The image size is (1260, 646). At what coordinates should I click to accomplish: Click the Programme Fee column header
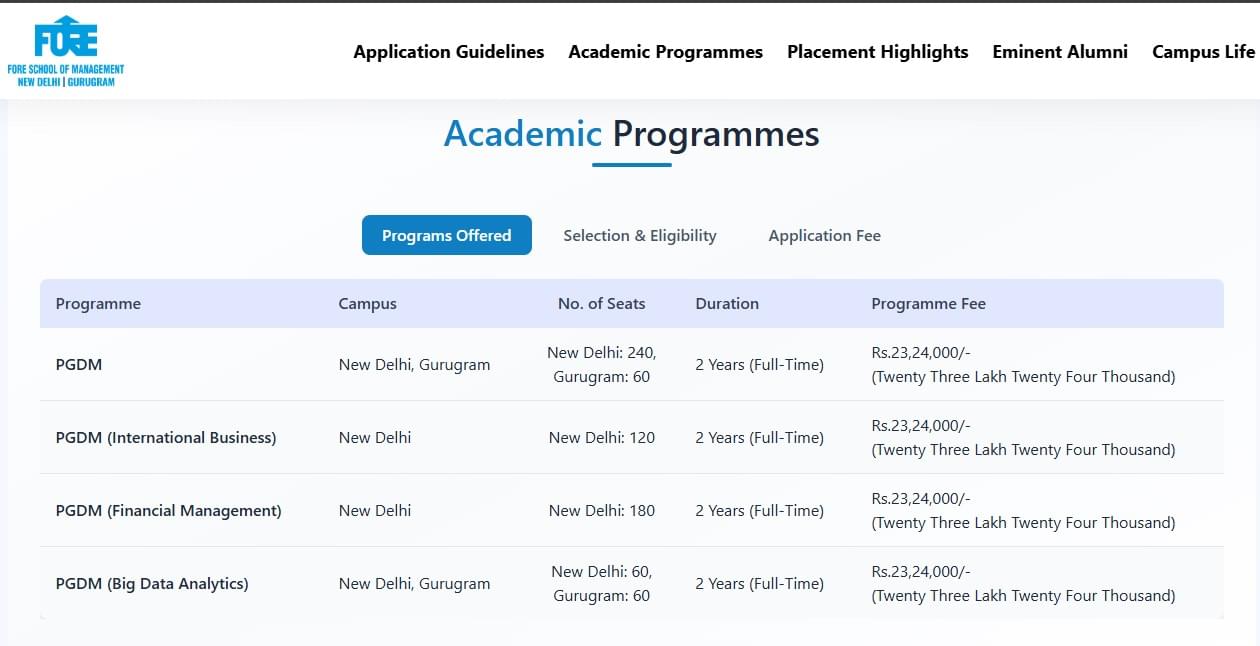click(x=928, y=303)
